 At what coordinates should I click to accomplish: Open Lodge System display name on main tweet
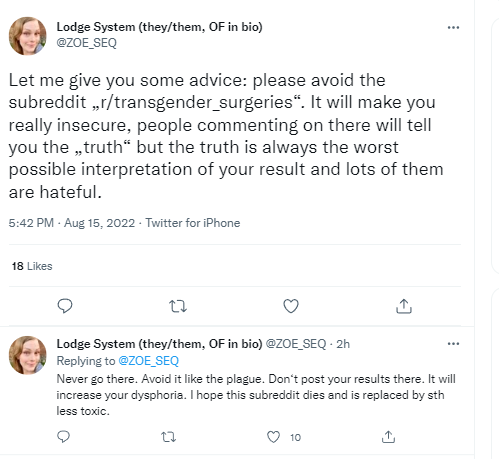(159, 27)
